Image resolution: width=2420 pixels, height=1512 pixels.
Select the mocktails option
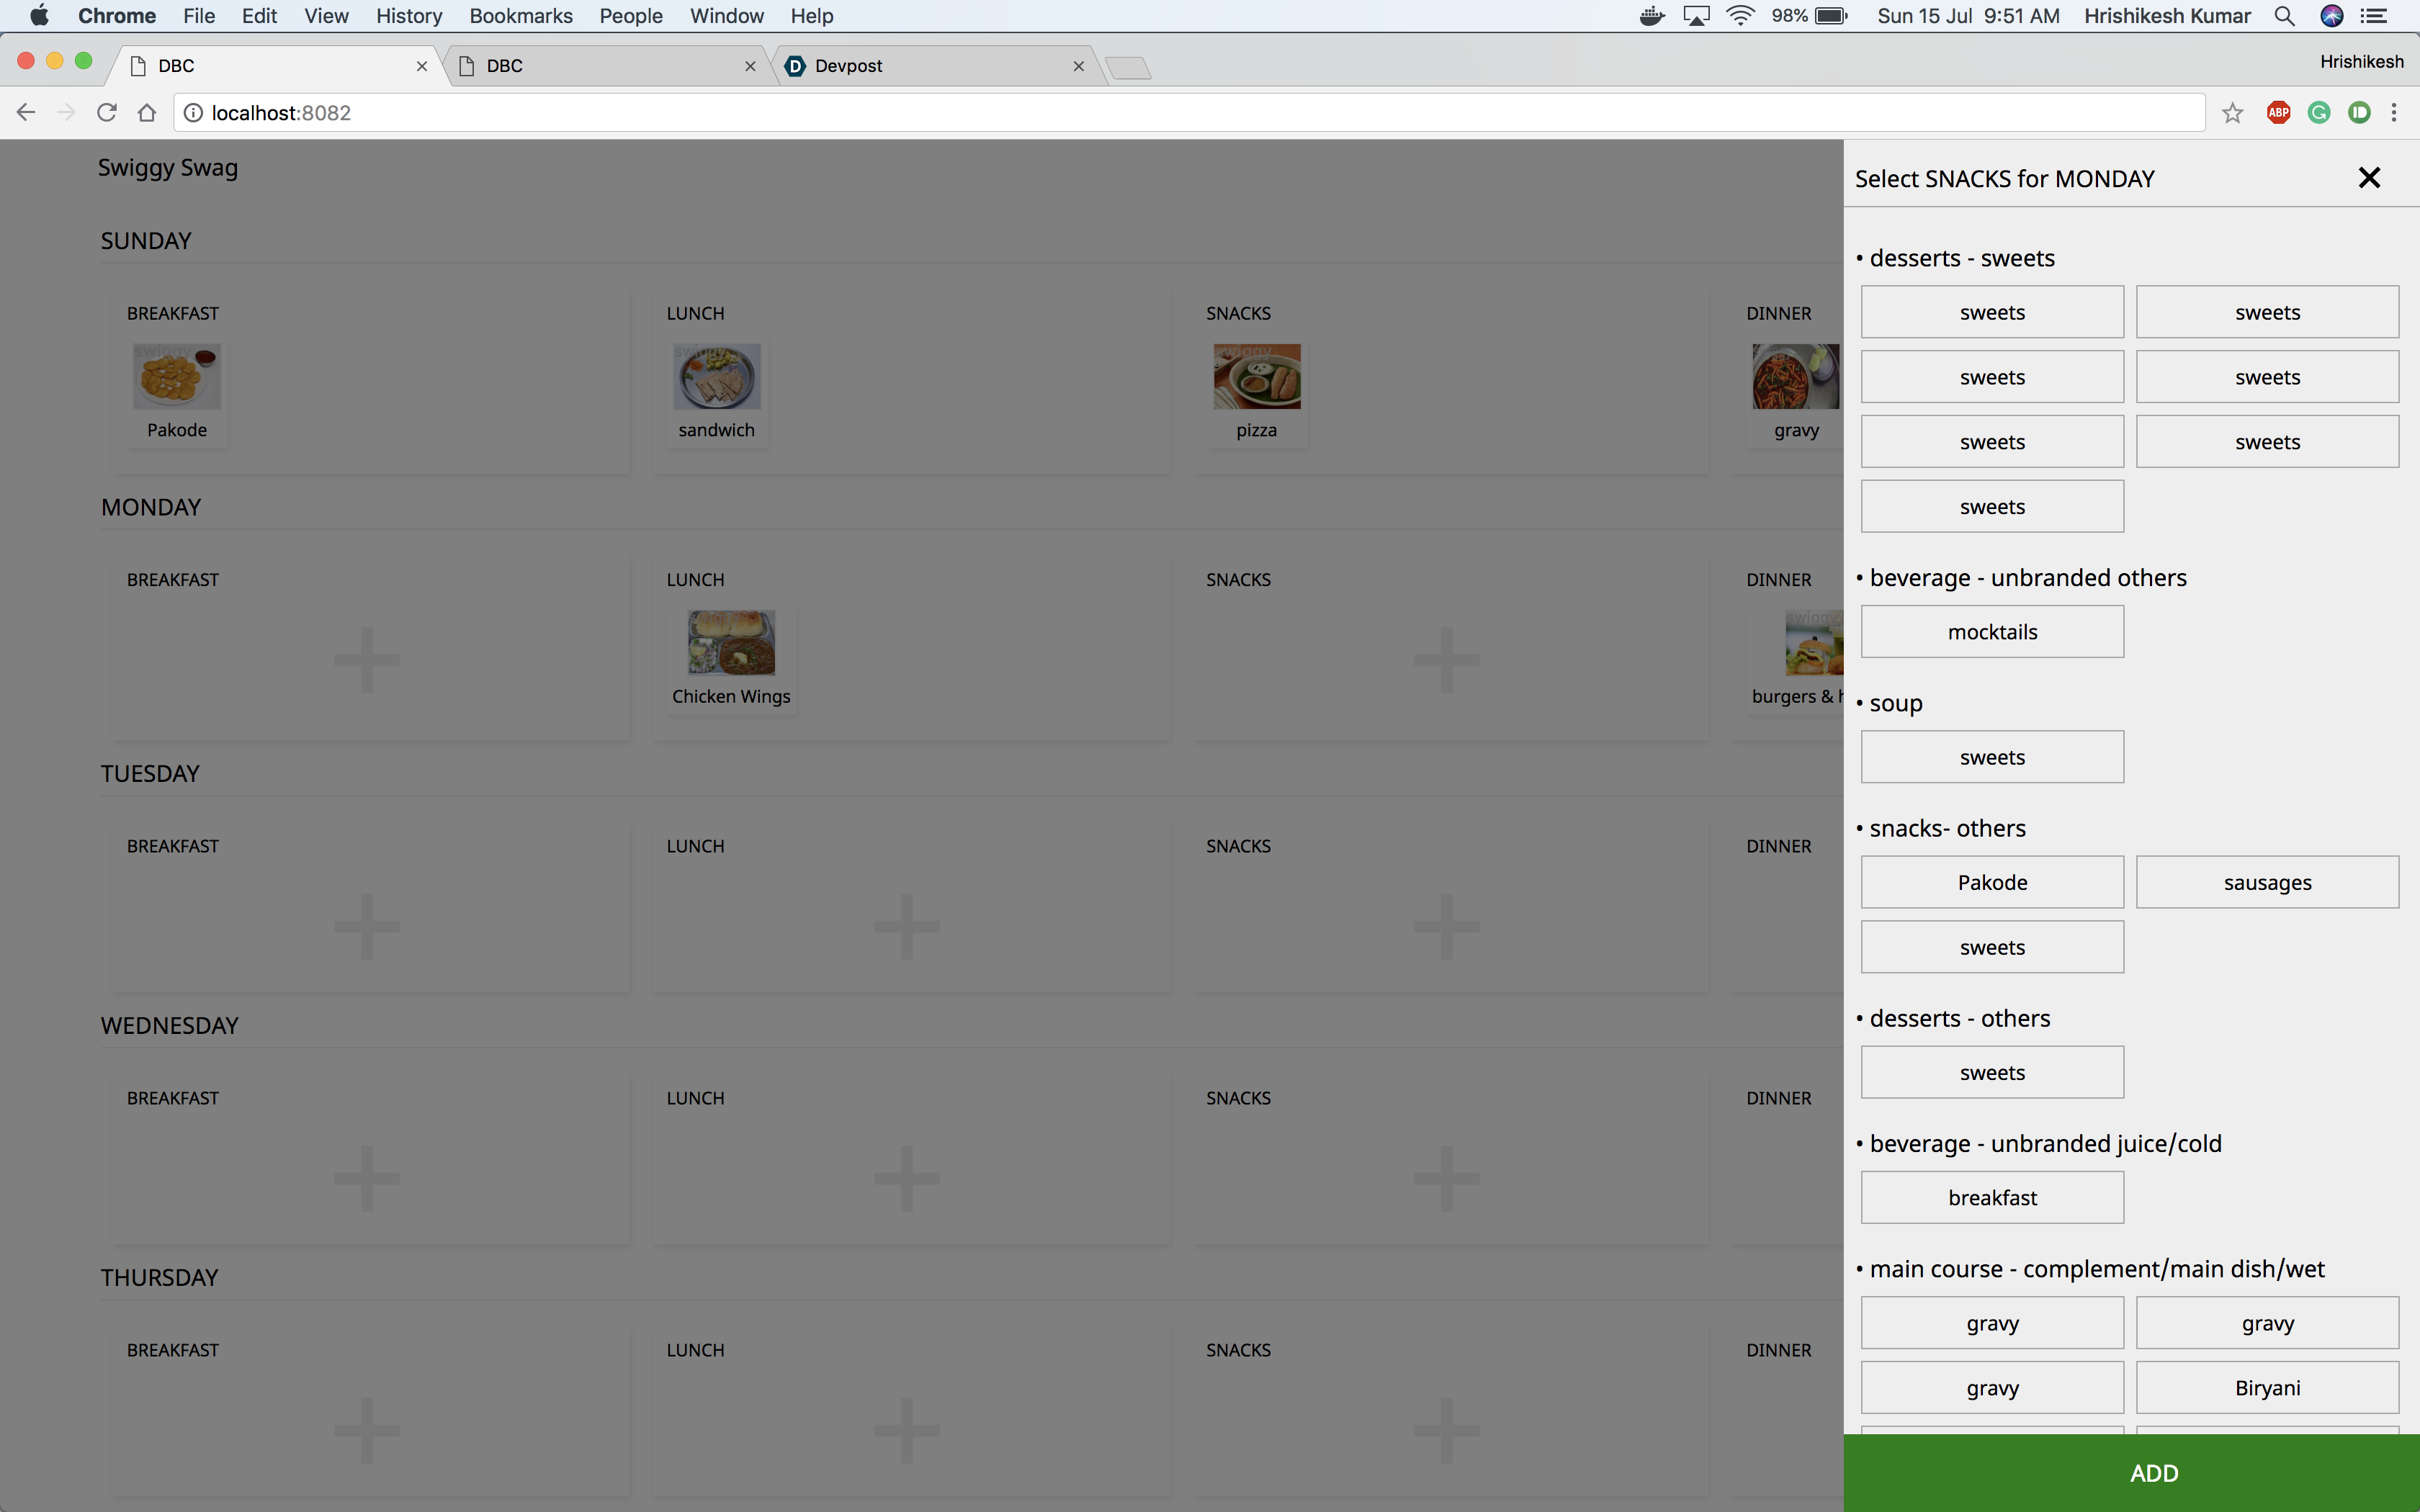tap(1991, 632)
